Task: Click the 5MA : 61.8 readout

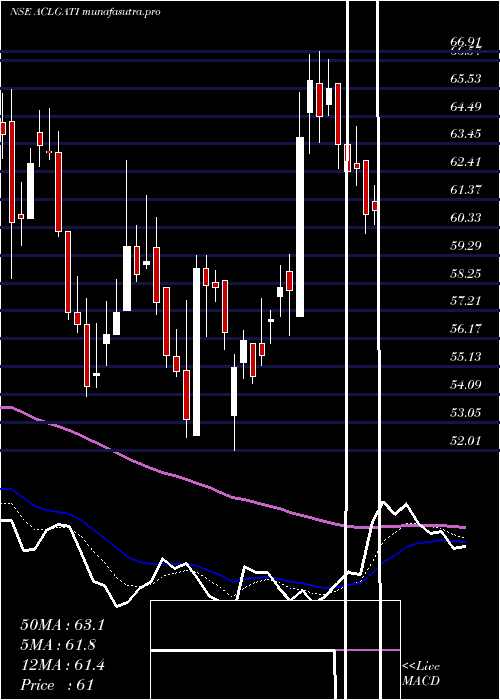Action: pyautogui.click(x=58, y=645)
